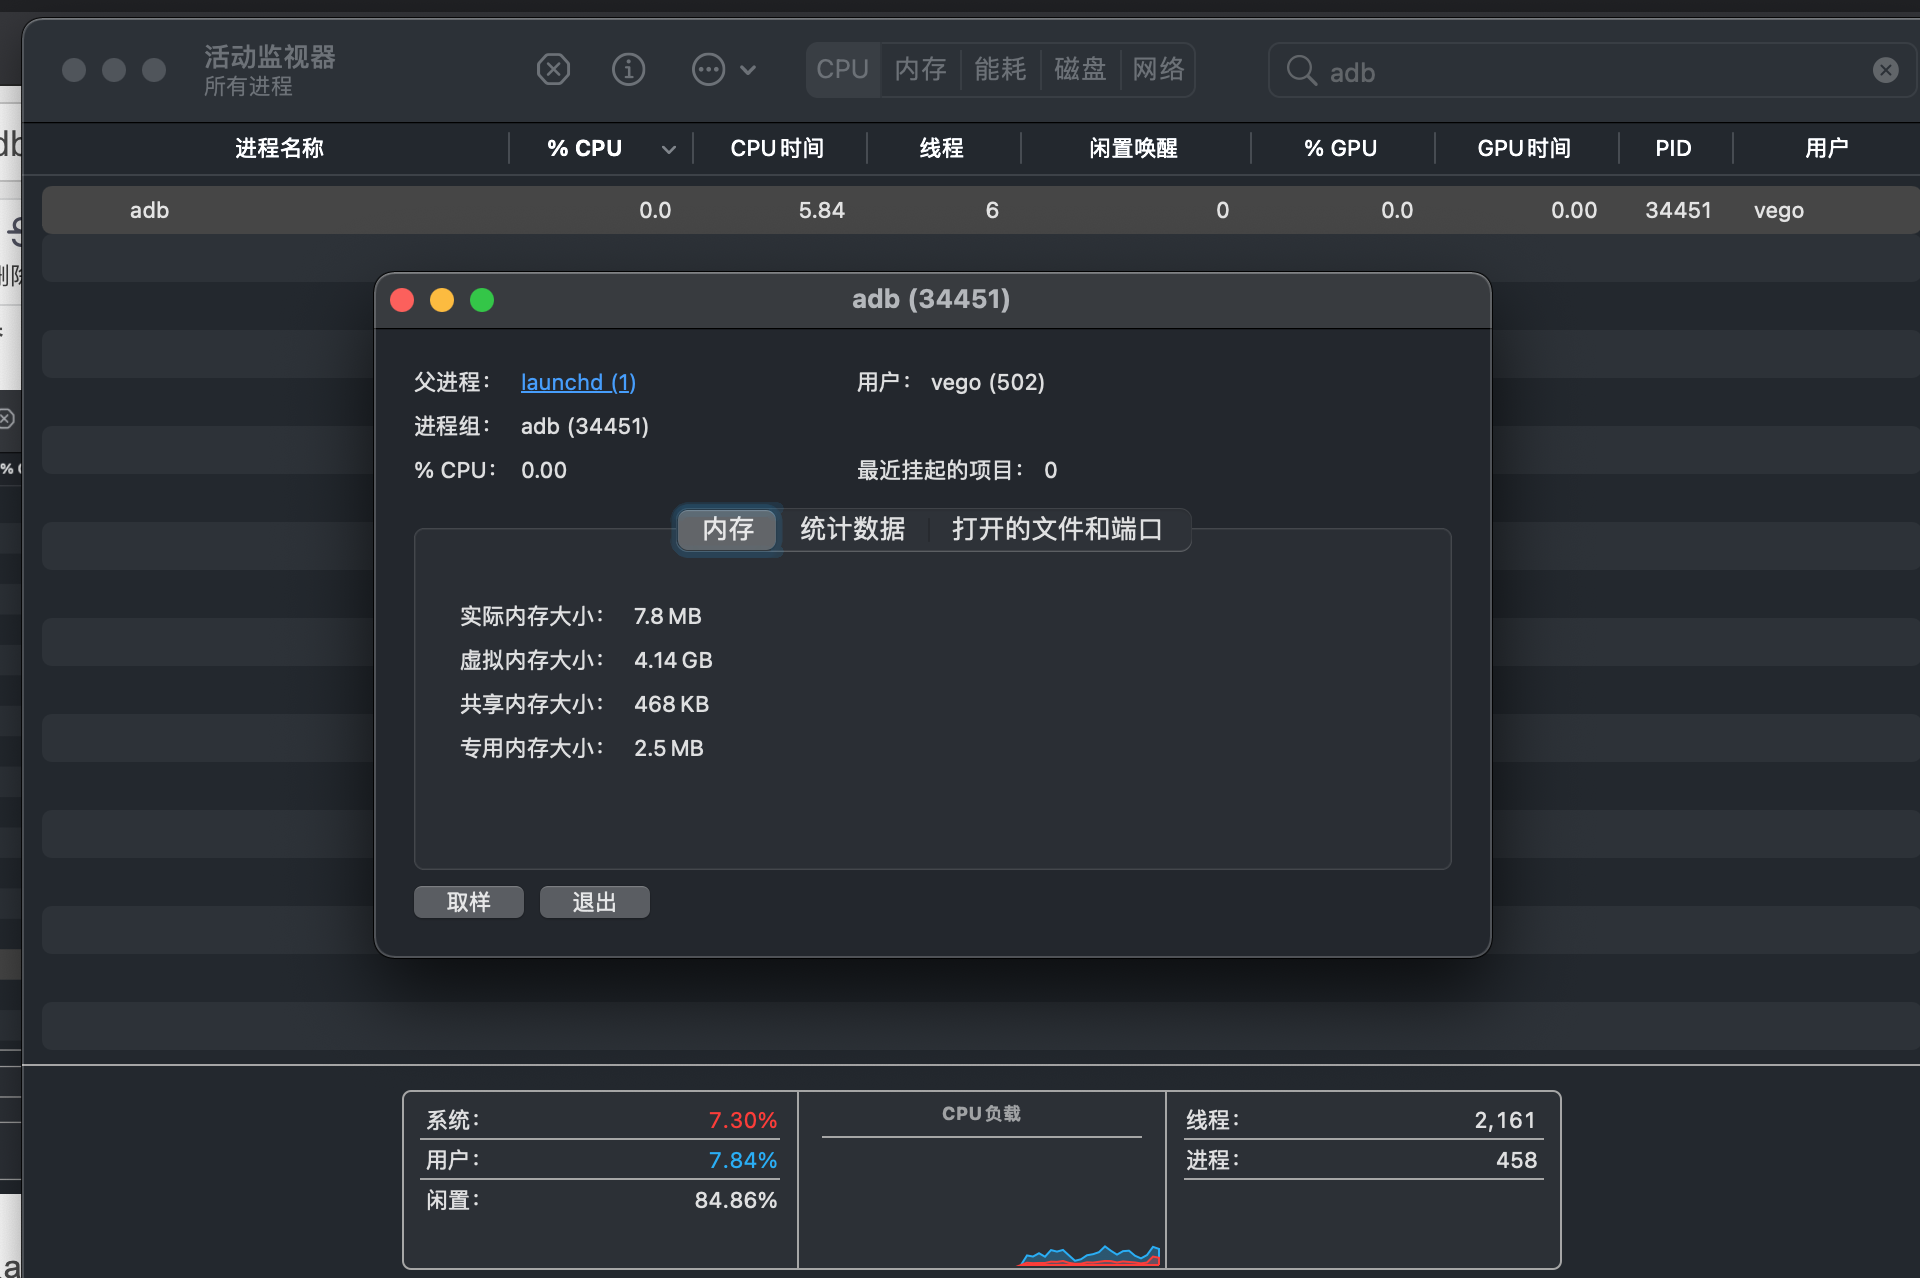Click the 取样 sample button
Screen dimensions: 1920x1278
(468, 901)
